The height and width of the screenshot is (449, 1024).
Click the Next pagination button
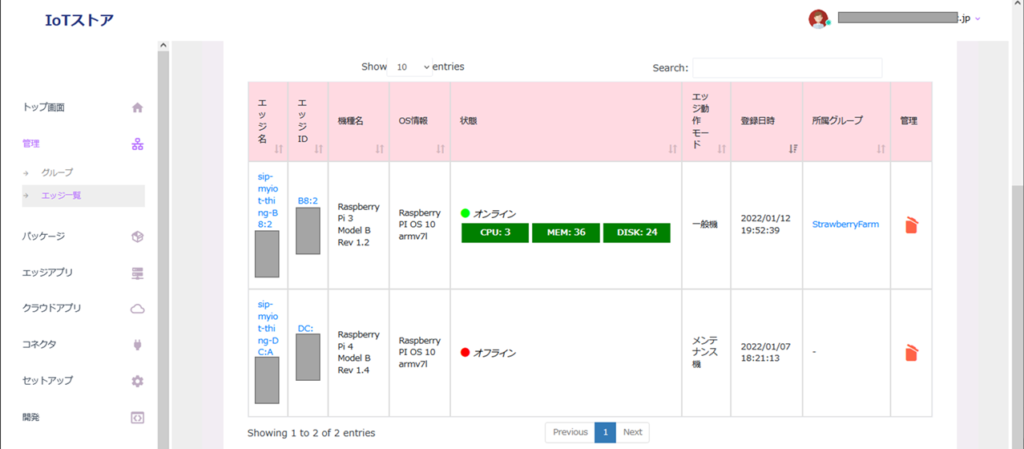tap(632, 432)
